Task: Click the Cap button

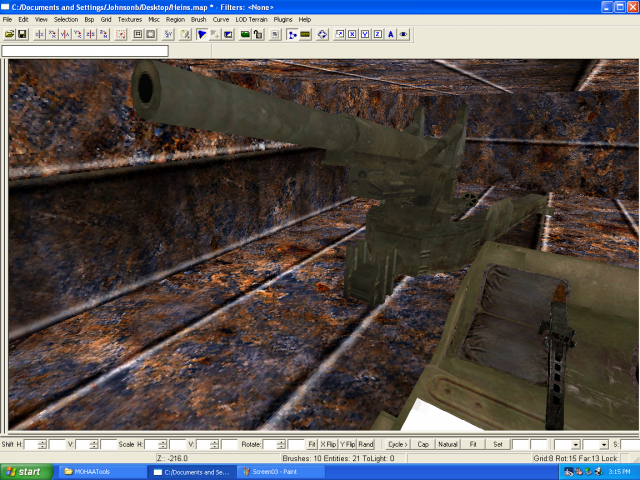Action: [423, 444]
